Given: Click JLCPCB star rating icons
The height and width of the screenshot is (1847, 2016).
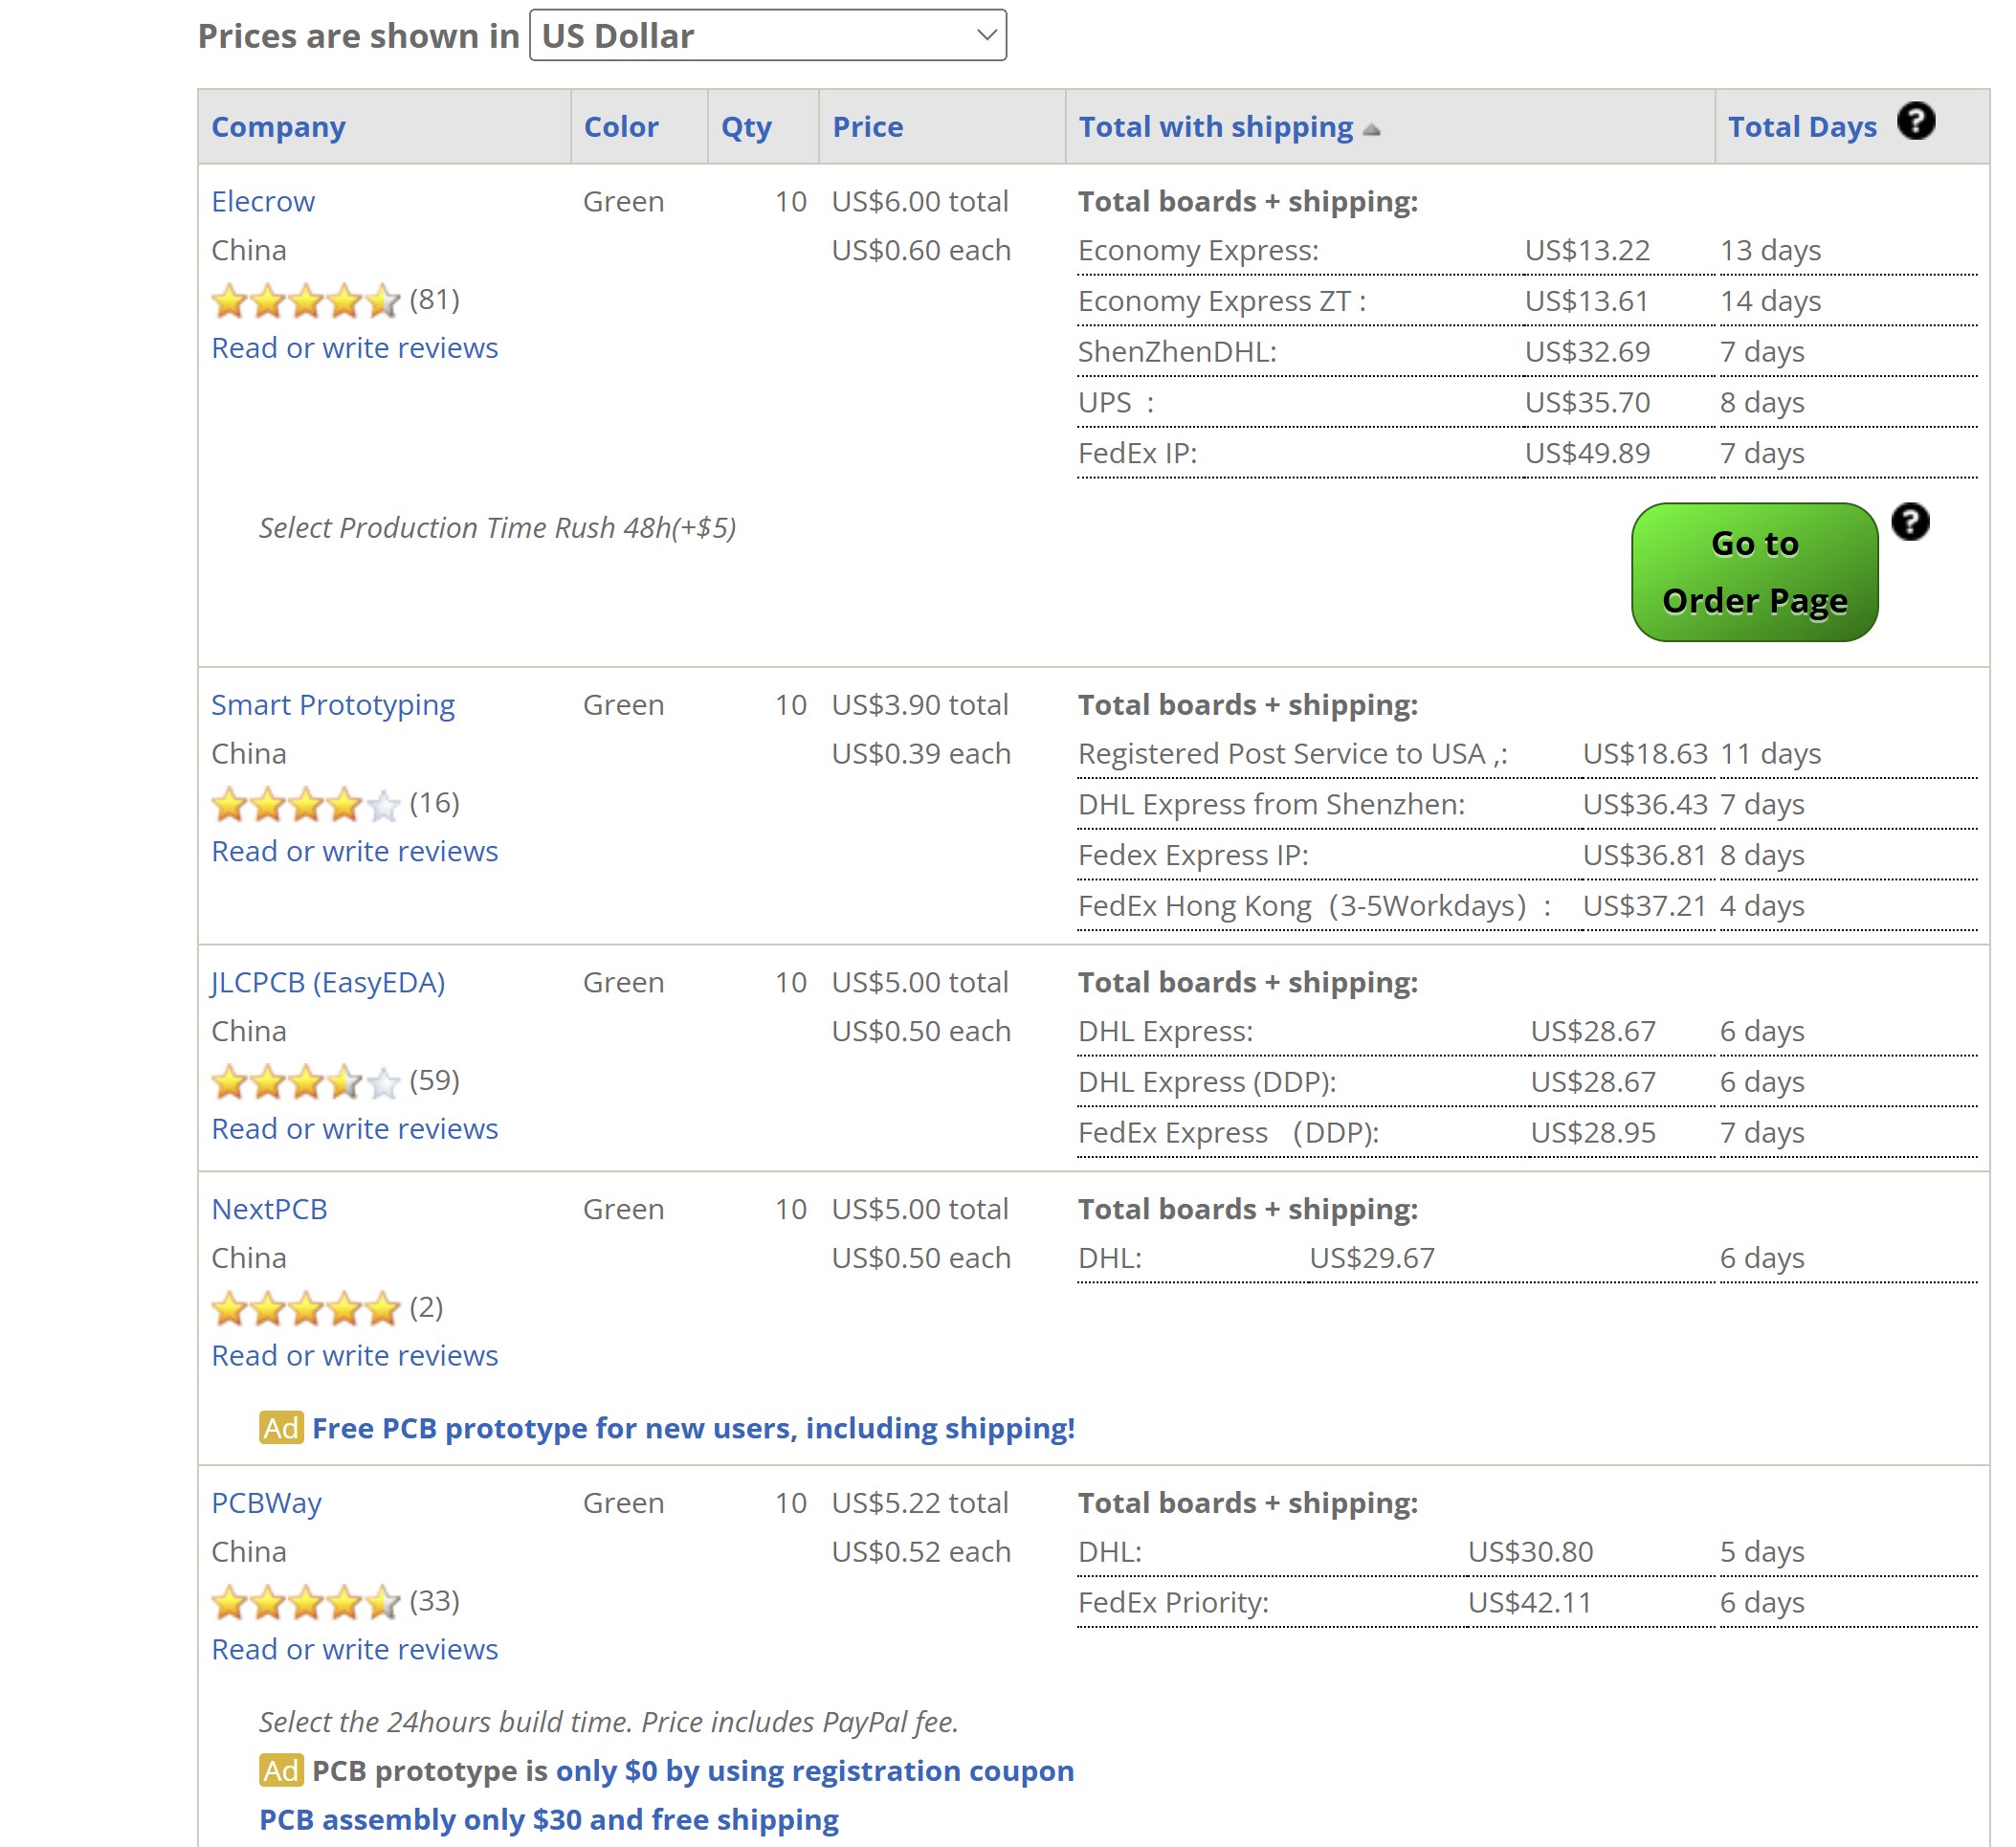Looking at the screenshot, I should pyautogui.click(x=305, y=1081).
